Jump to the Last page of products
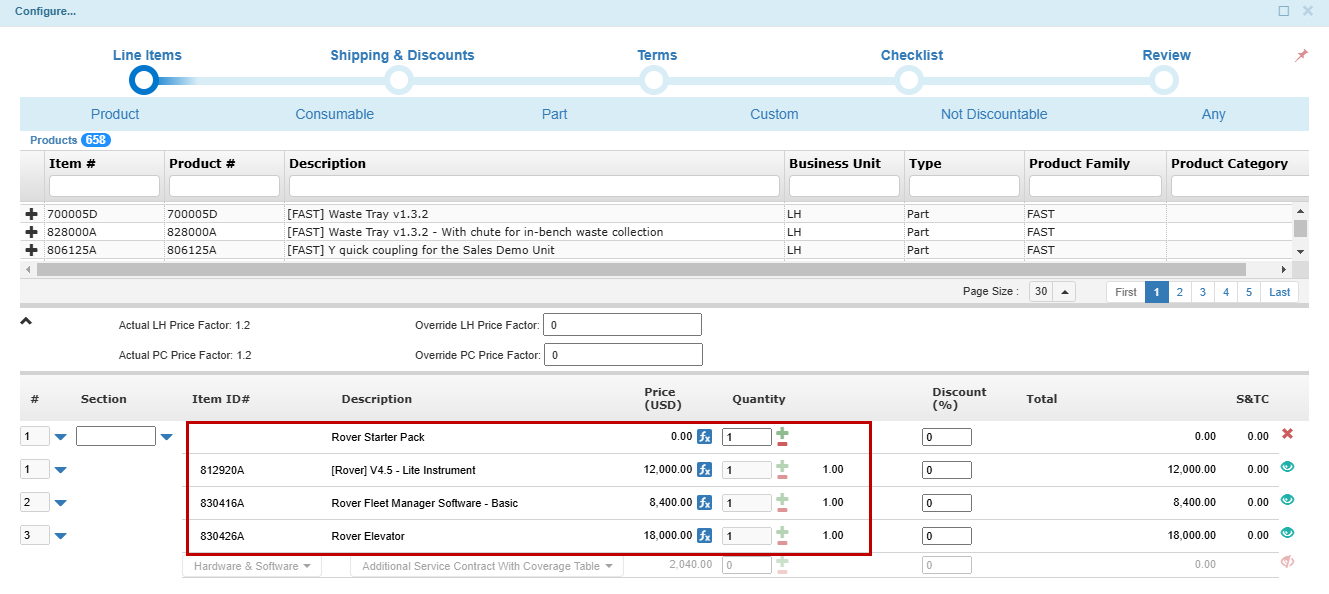 click(x=1280, y=292)
